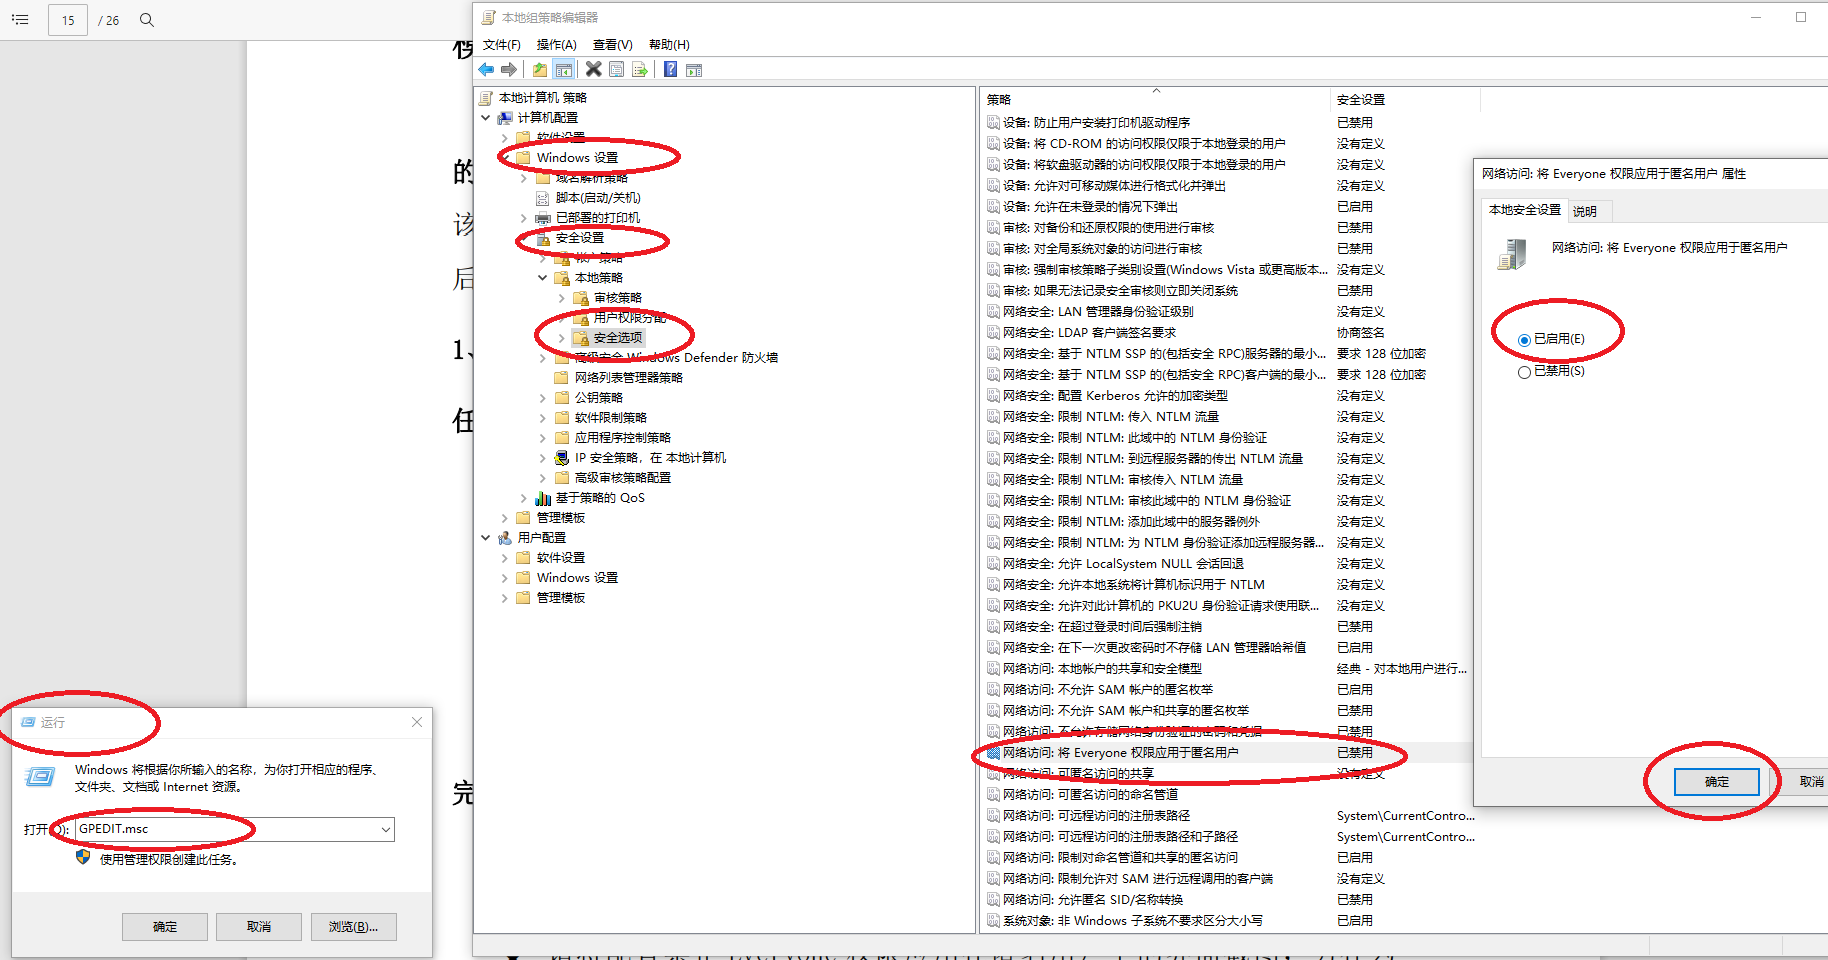The height and width of the screenshot is (960, 1828).
Task: Click the 计算机配置 computer icon
Action: pyautogui.click(x=506, y=118)
